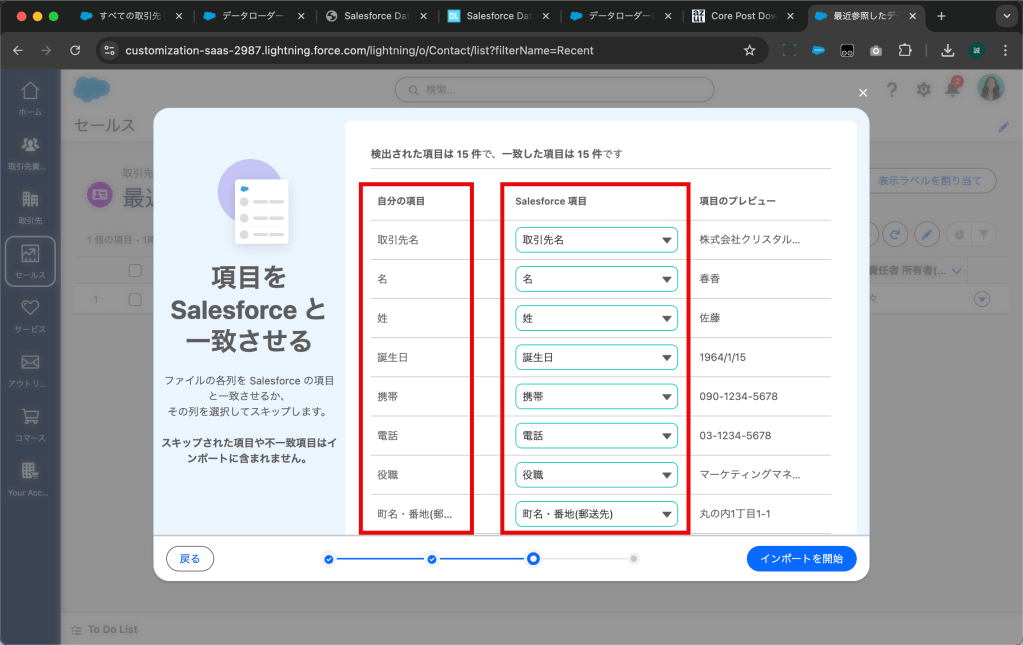Click 表示ラベルを割り当て button
This screenshot has width=1023, height=645.
pos(930,181)
